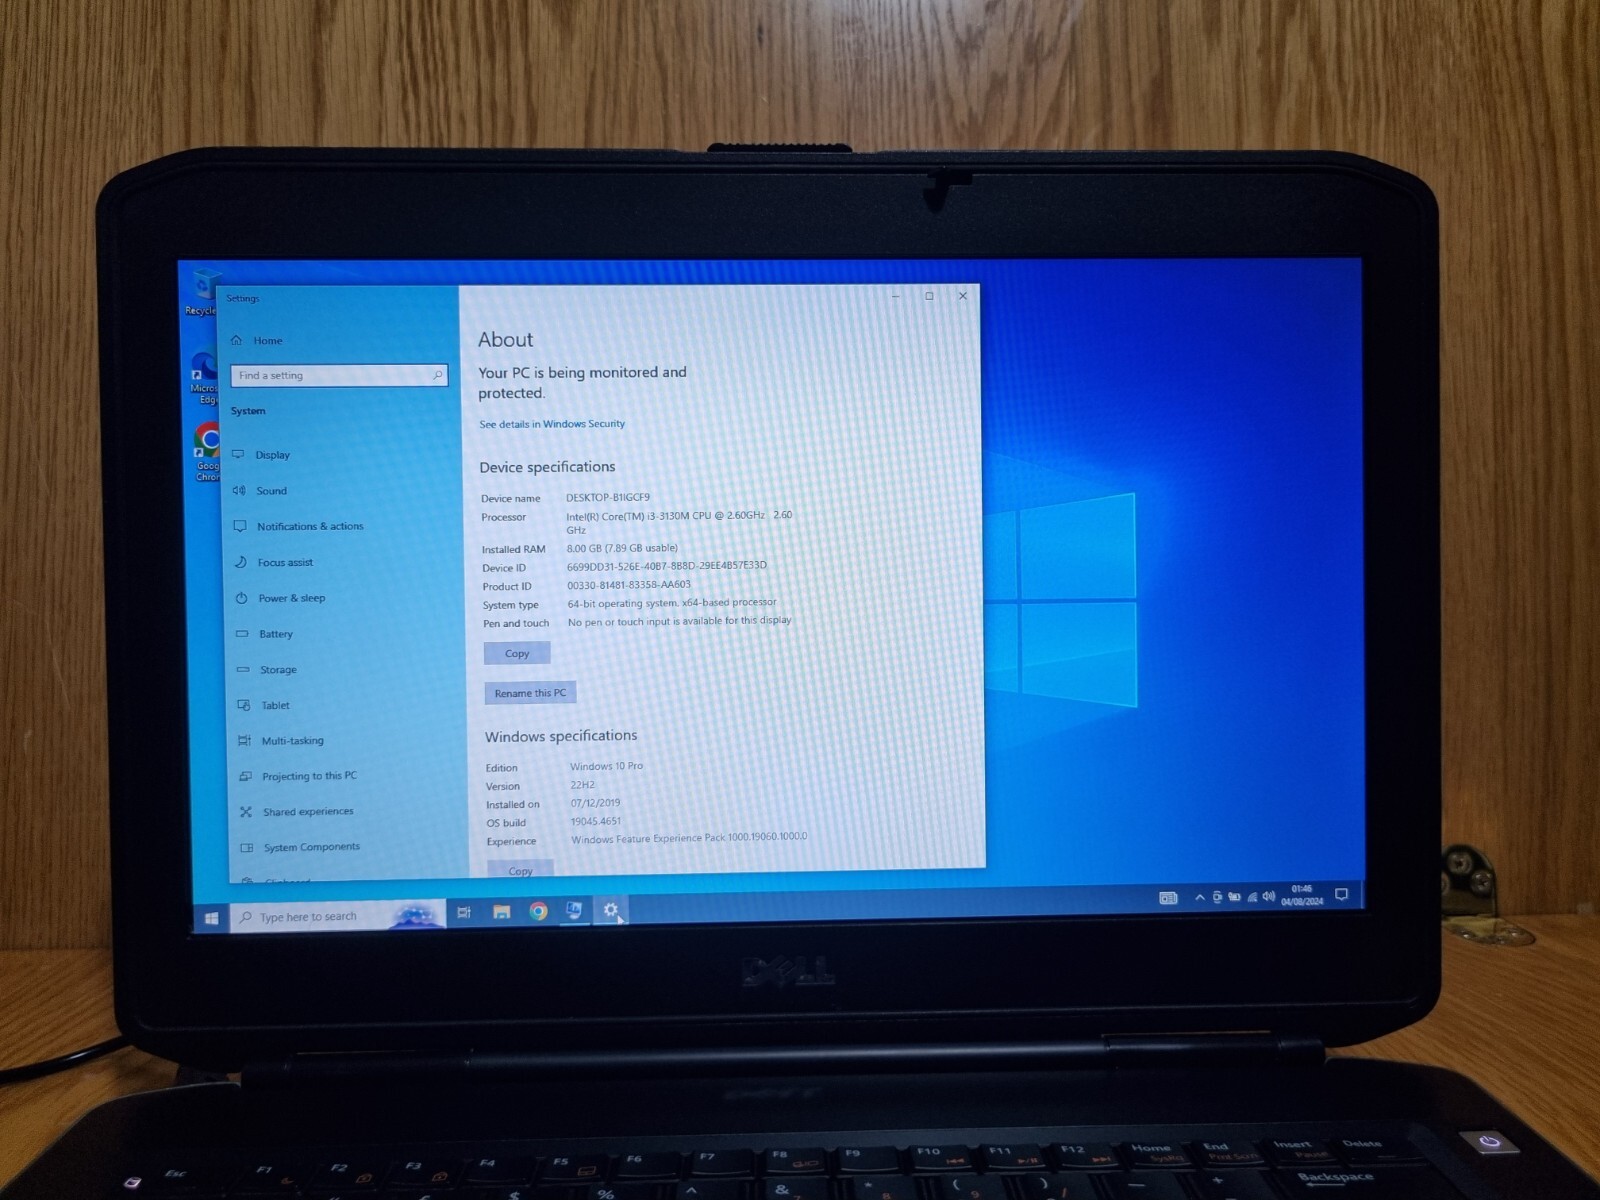Open the battery status tray icon
The width and height of the screenshot is (1600, 1200).
point(1235,897)
